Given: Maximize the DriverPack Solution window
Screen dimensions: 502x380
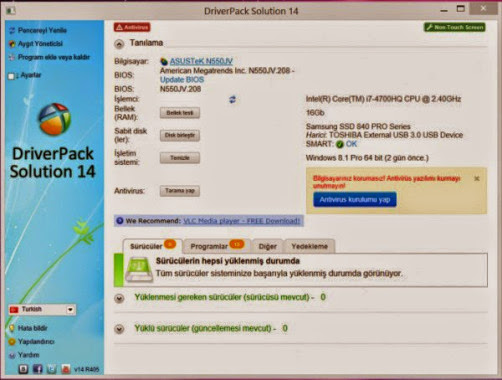Looking at the screenshot, I should (461, 9).
